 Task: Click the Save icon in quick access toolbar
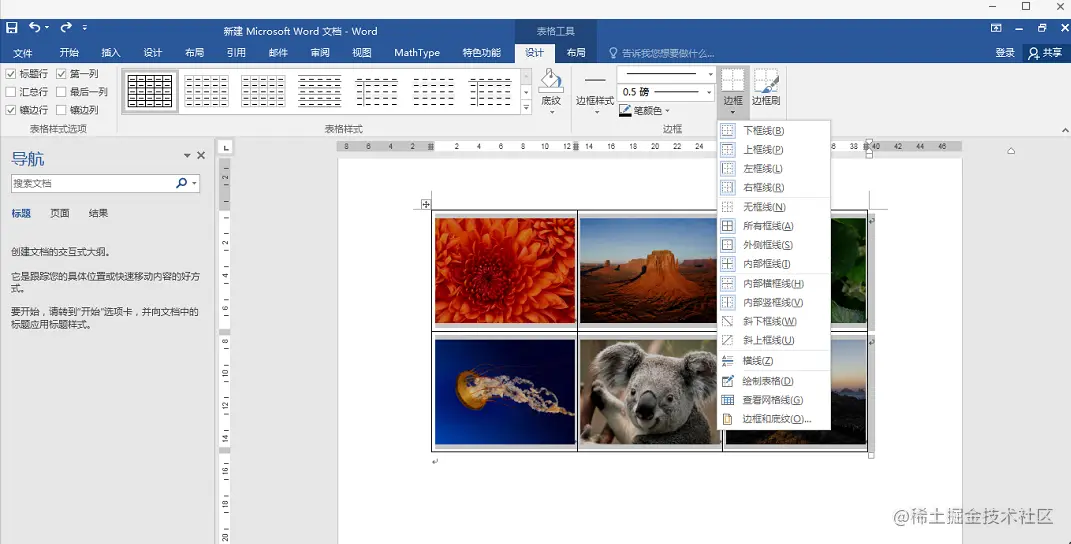click(x=12, y=28)
